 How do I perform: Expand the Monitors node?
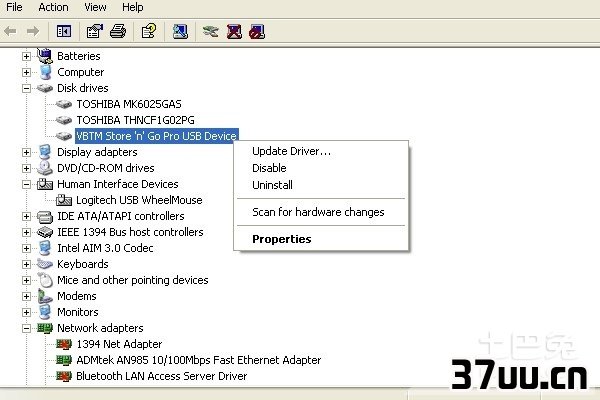tap(26, 312)
